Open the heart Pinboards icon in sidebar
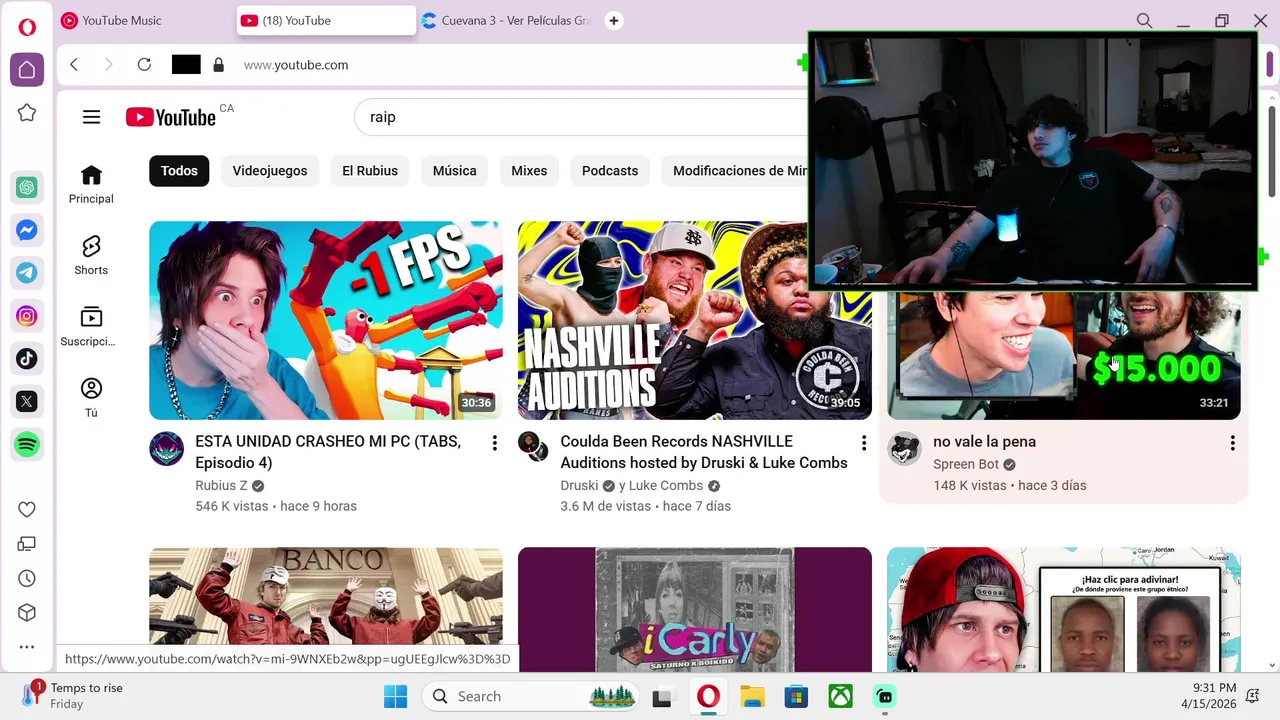This screenshot has height=720, width=1280. (27, 510)
